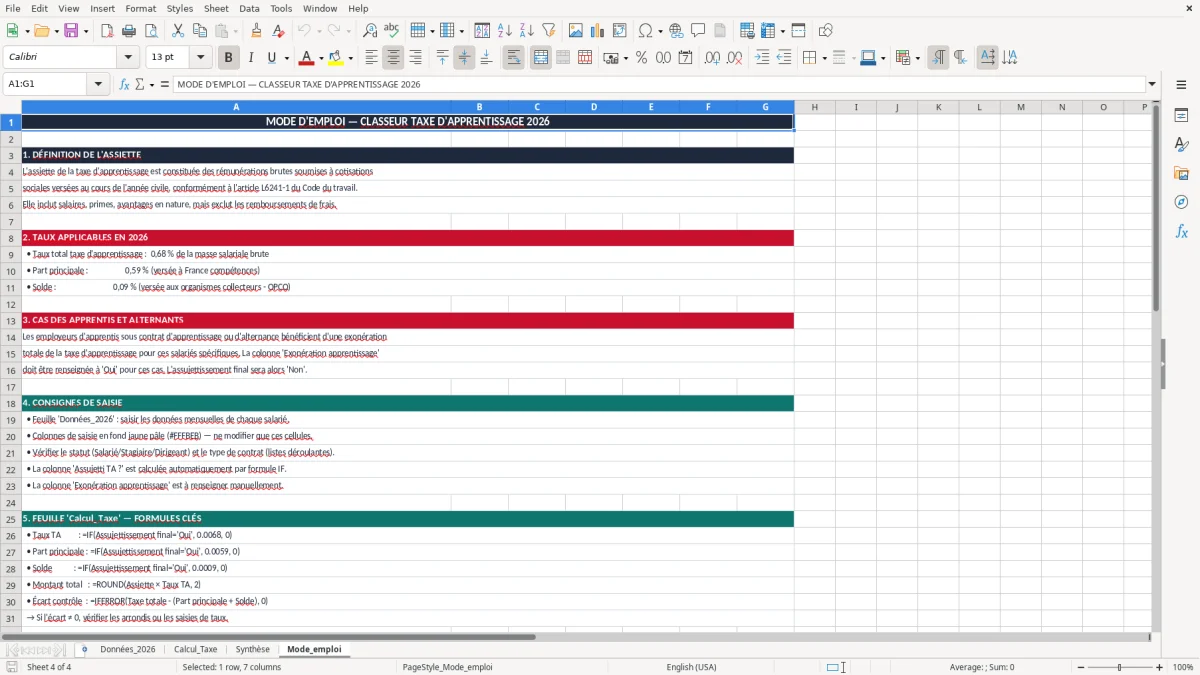Insert an image
Screen dimensions: 1200x675
click(575, 31)
